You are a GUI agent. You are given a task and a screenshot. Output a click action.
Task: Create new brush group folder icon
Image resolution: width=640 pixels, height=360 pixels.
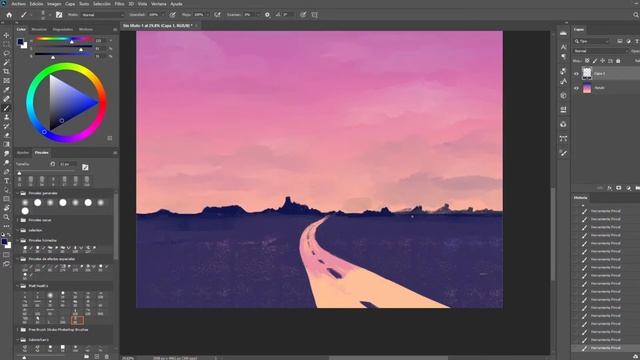(87, 356)
